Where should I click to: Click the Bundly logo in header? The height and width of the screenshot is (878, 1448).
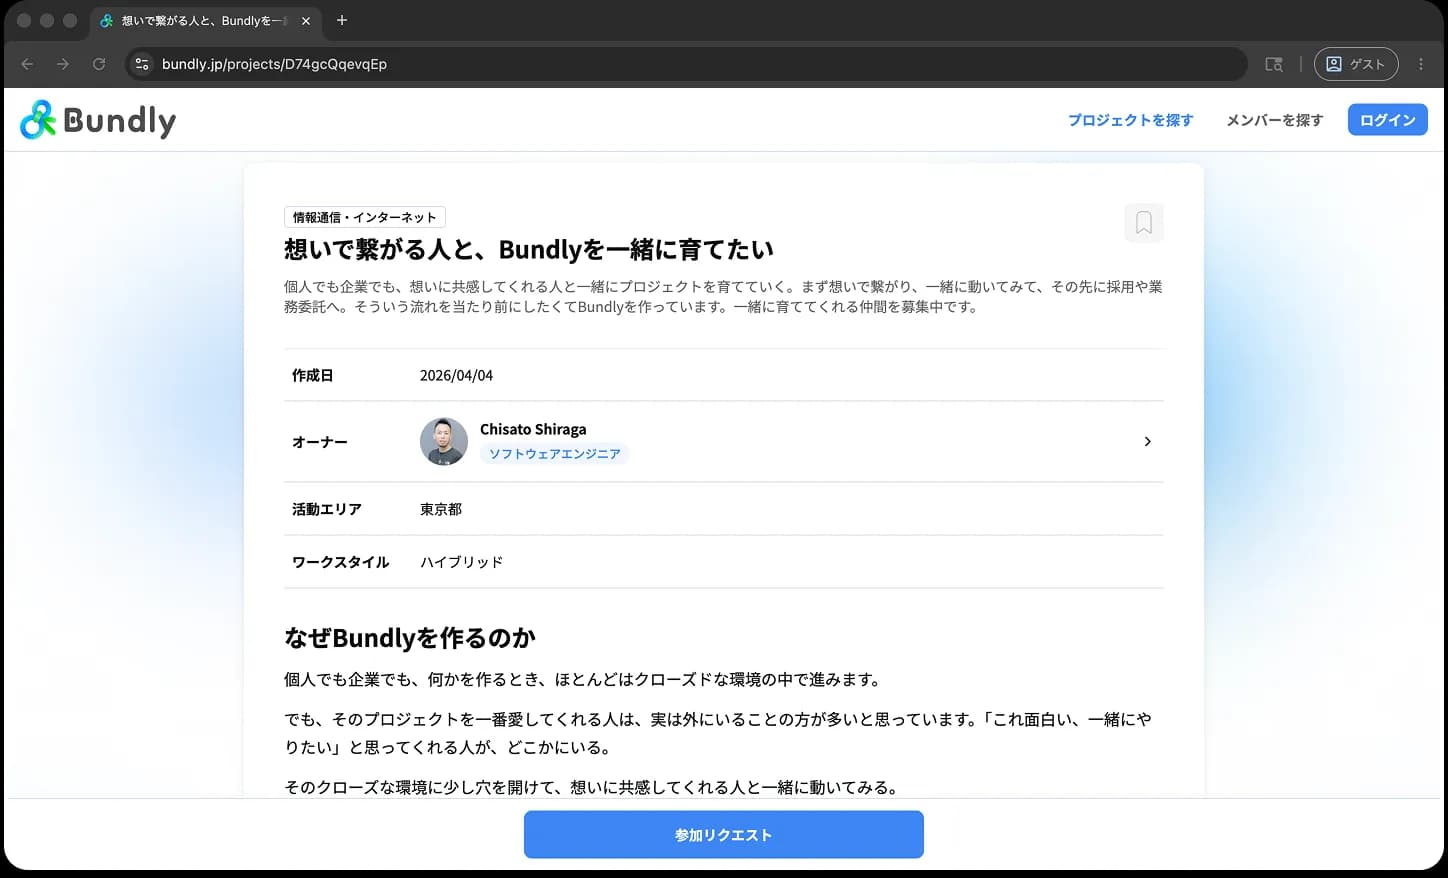coord(98,120)
